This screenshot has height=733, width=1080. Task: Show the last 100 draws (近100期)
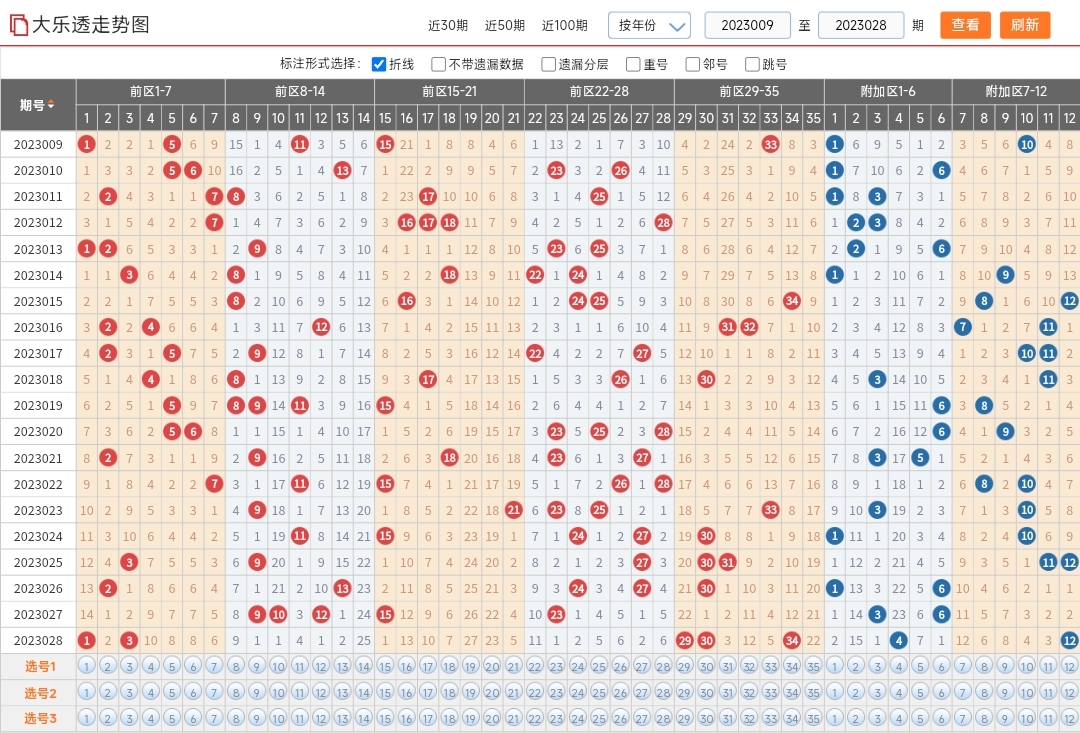(565, 25)
